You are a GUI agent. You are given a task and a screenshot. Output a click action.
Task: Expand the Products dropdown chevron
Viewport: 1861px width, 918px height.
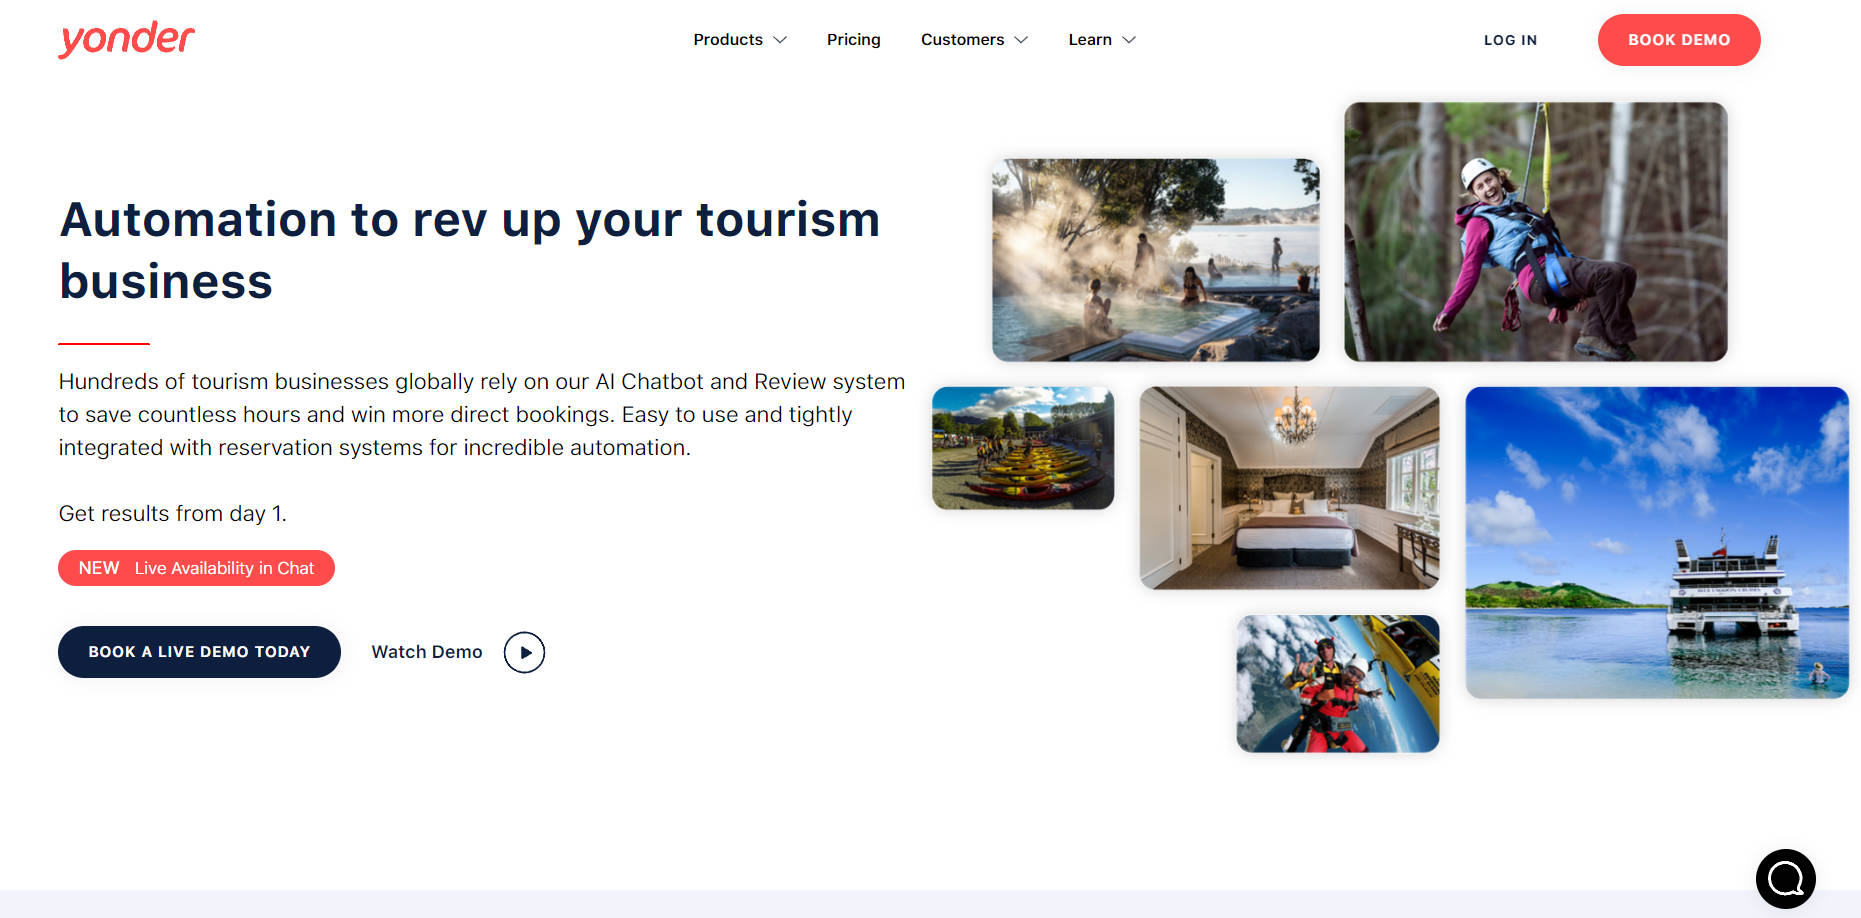click(x=780, y=40)
